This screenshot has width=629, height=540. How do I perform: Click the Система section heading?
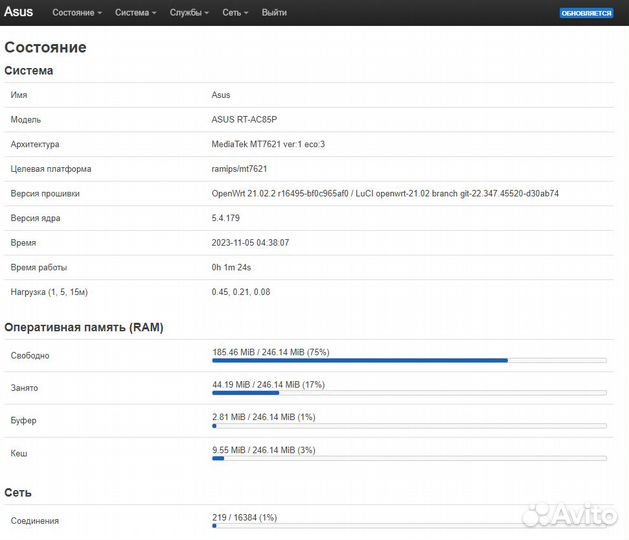(28, 71)
